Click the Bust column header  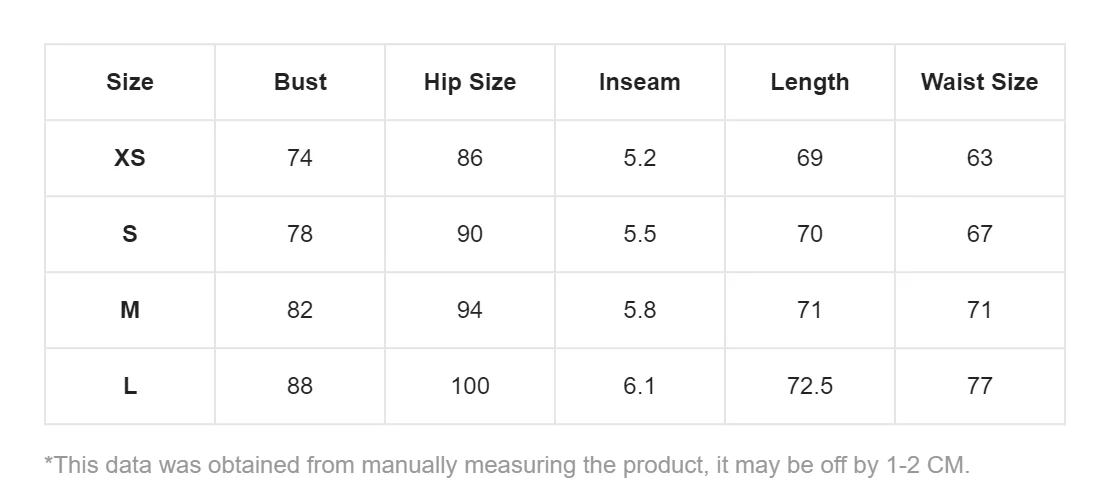[300, 82]
